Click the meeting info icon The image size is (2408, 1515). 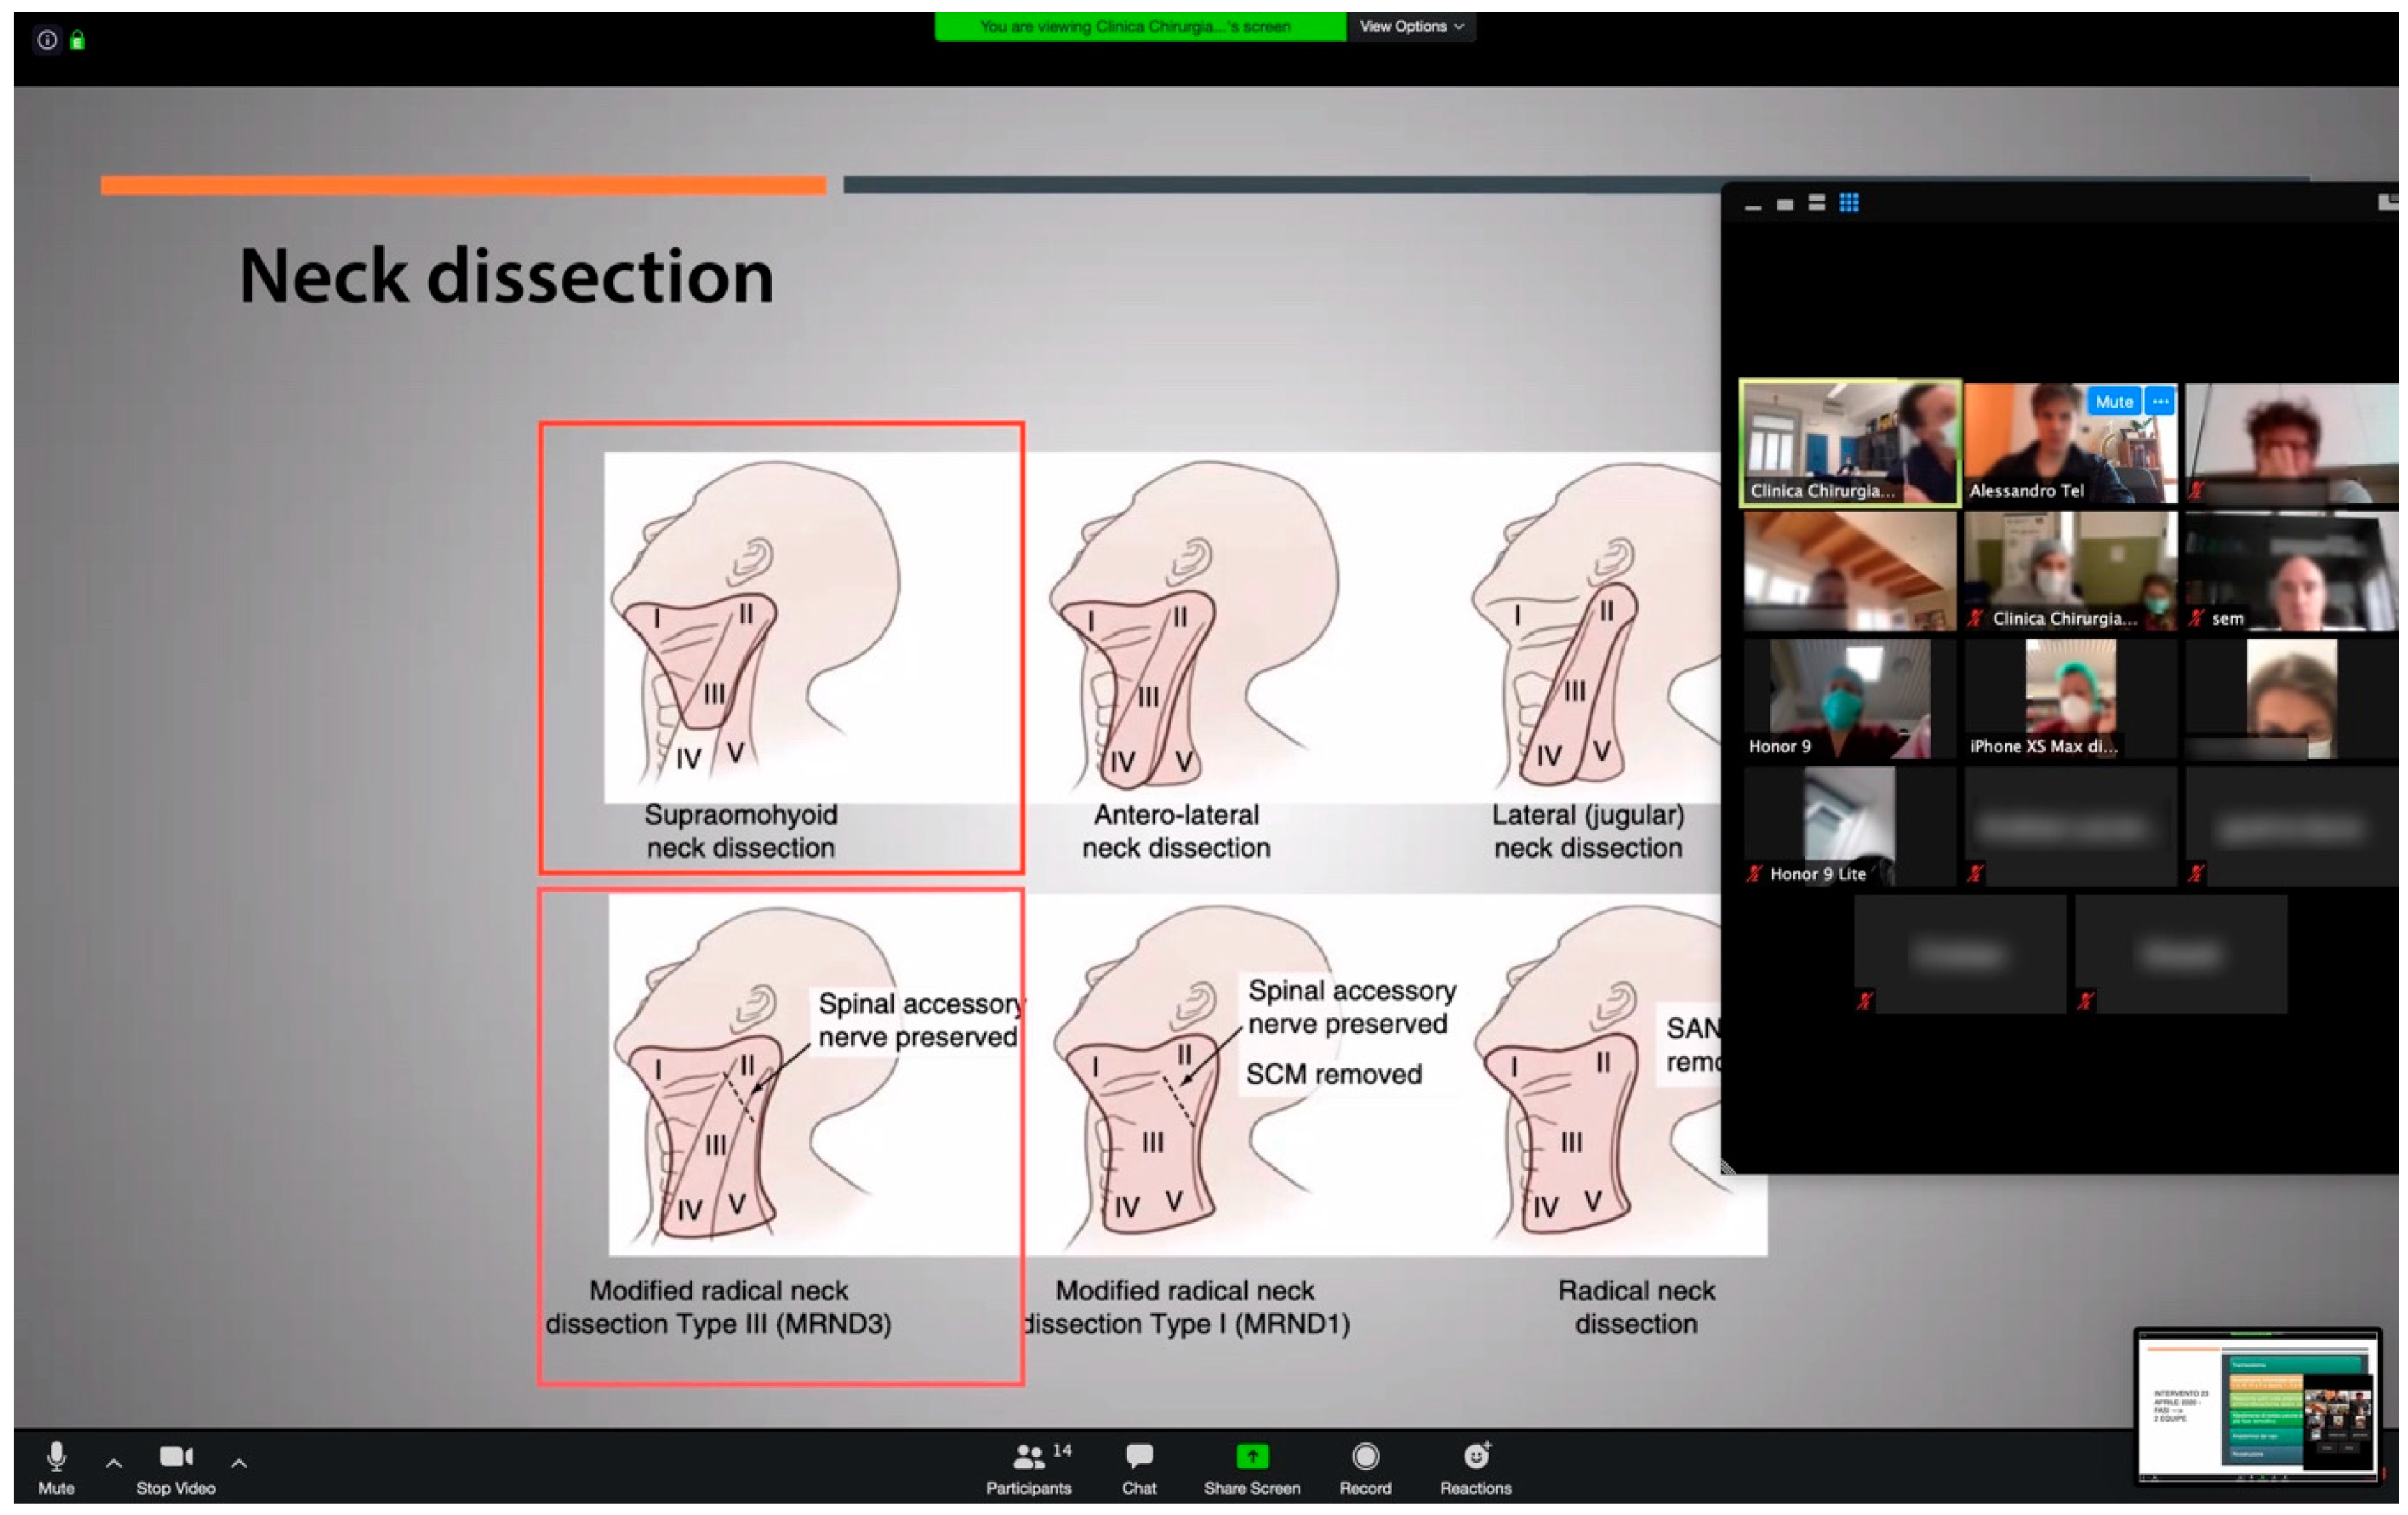click(46, 40)
